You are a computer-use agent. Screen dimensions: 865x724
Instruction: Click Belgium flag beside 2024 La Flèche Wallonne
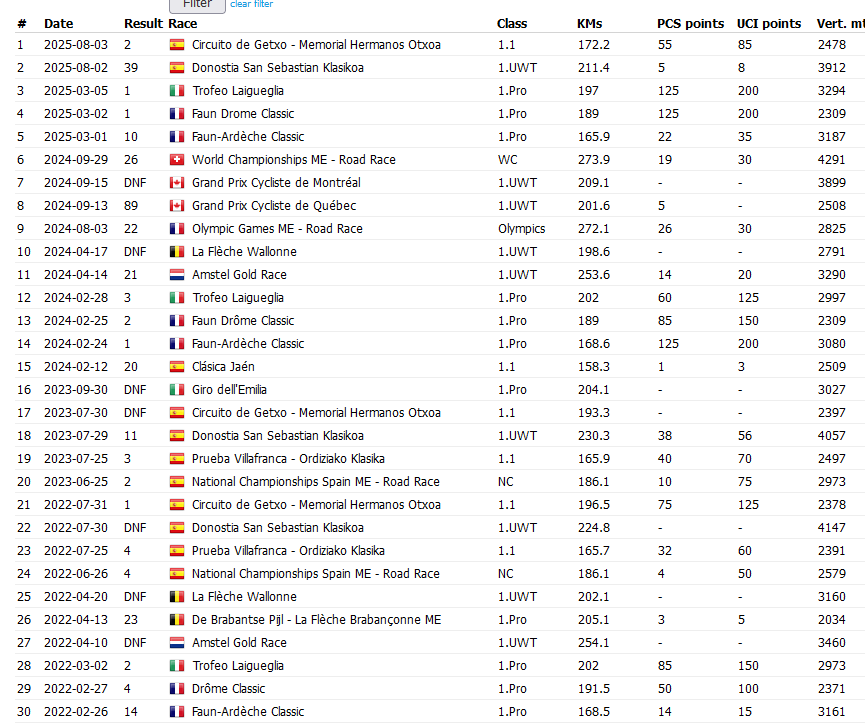tap(177, 252)
